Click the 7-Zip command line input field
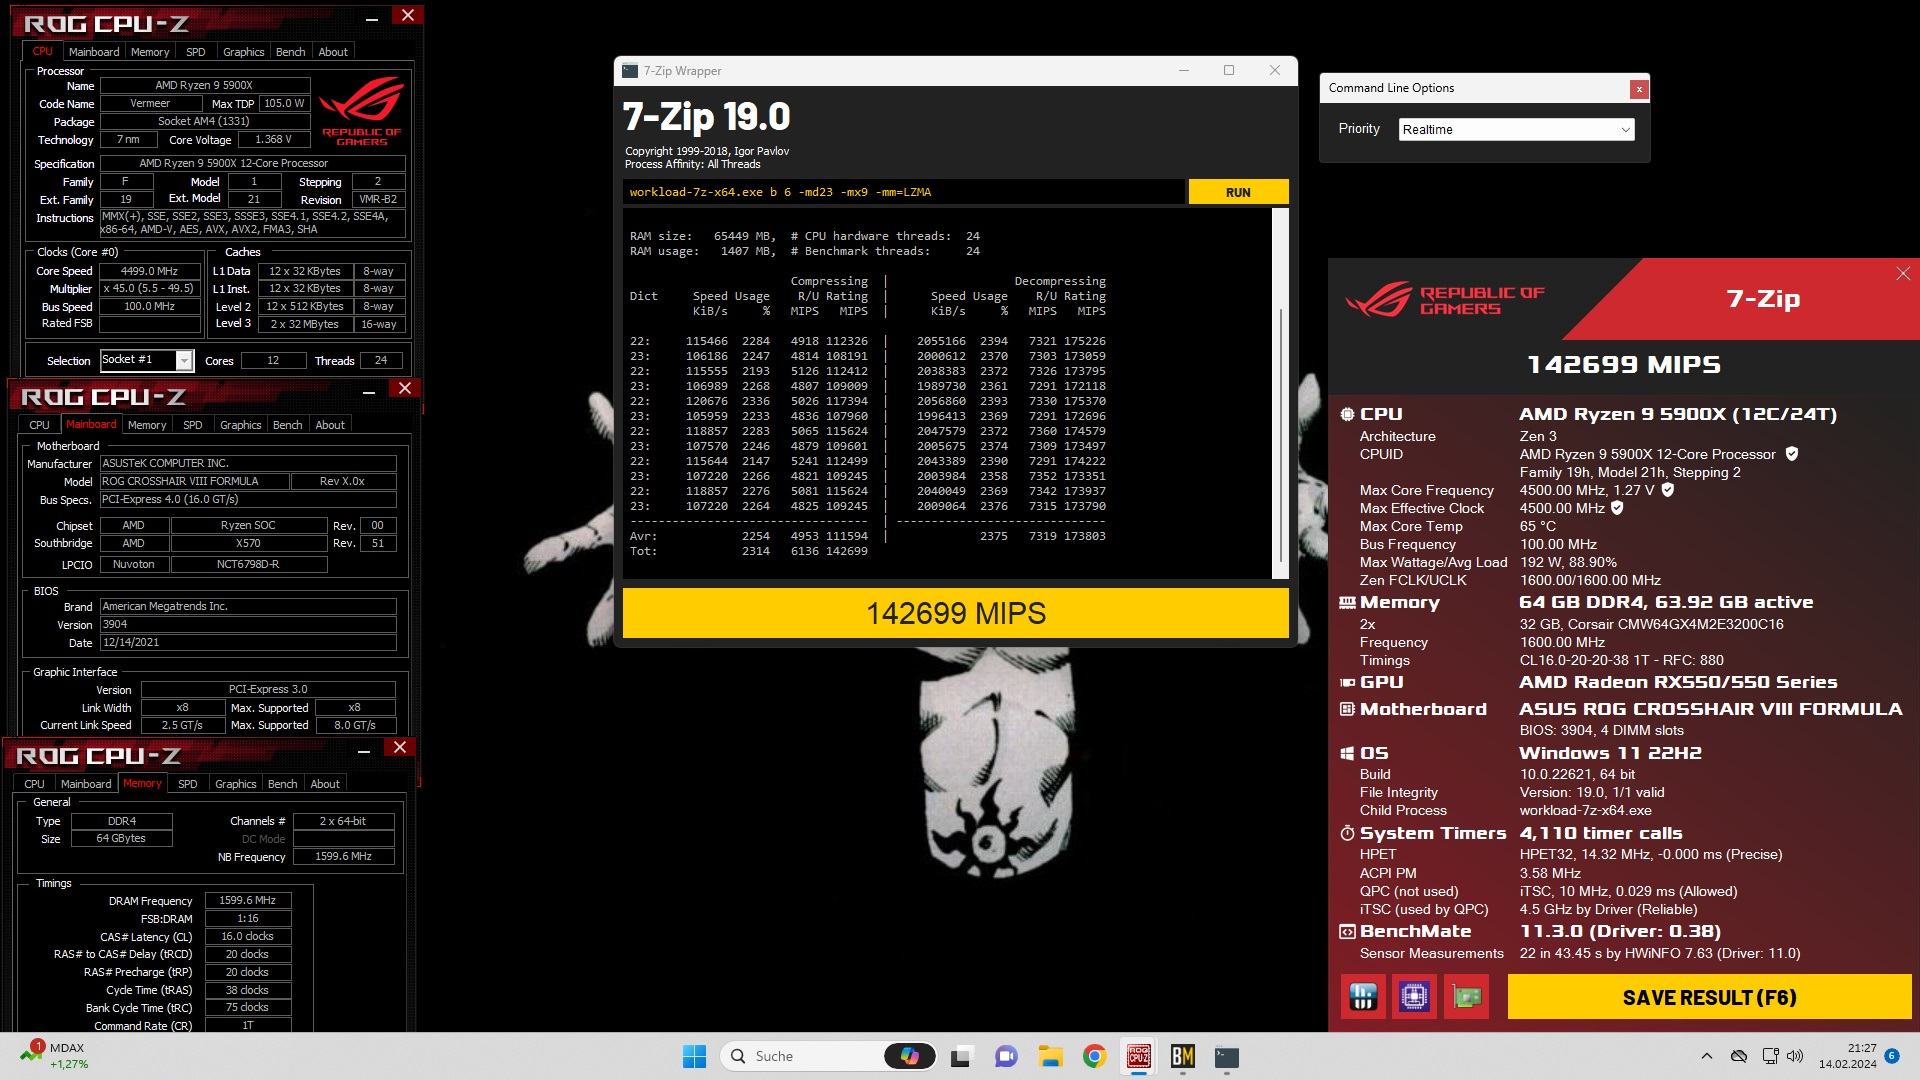The image size is (1920, 1080). 904,192
